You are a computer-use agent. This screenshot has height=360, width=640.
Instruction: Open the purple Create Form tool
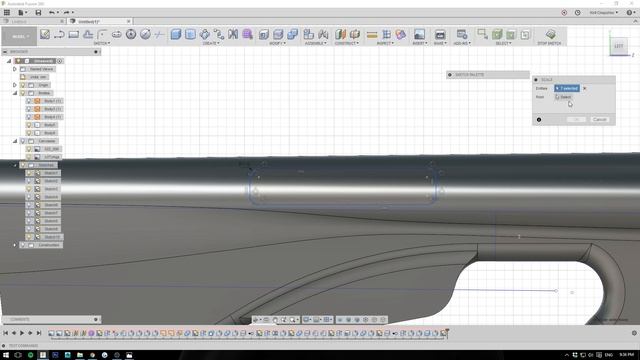pos(247,35)
